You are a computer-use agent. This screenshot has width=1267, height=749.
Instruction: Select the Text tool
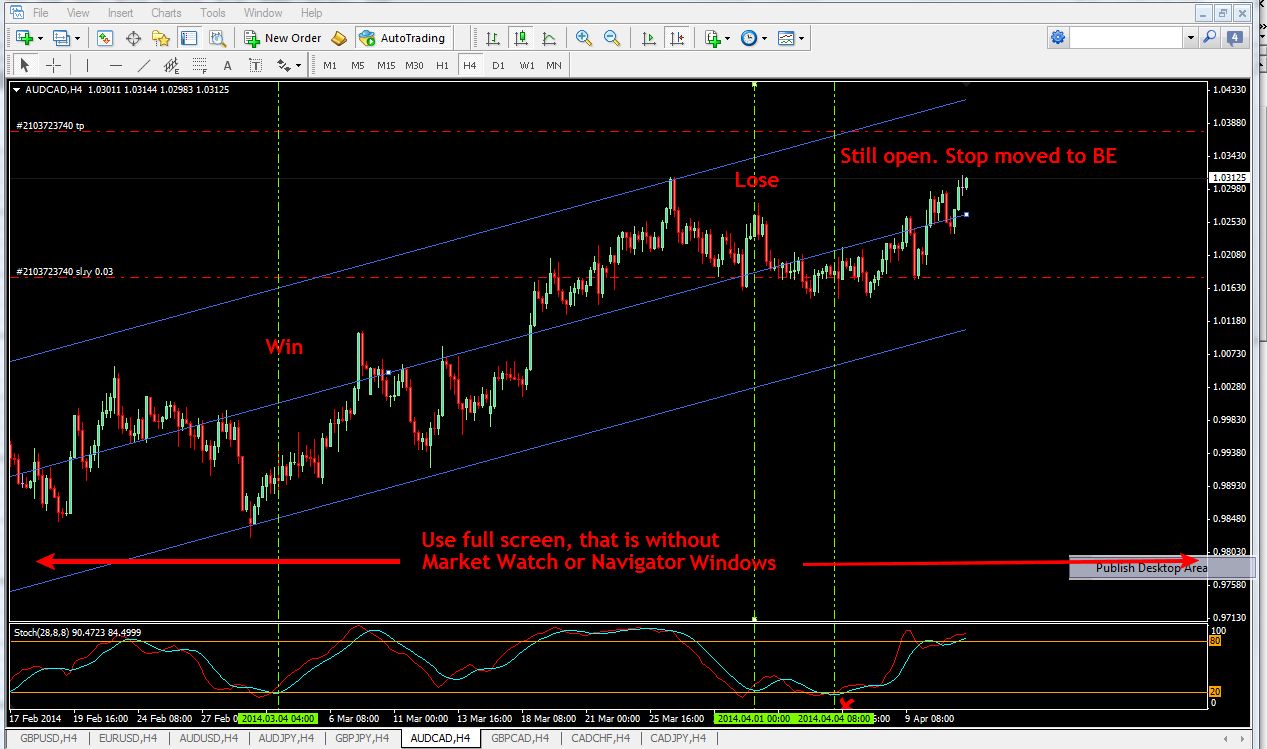(x=227, y=65)
